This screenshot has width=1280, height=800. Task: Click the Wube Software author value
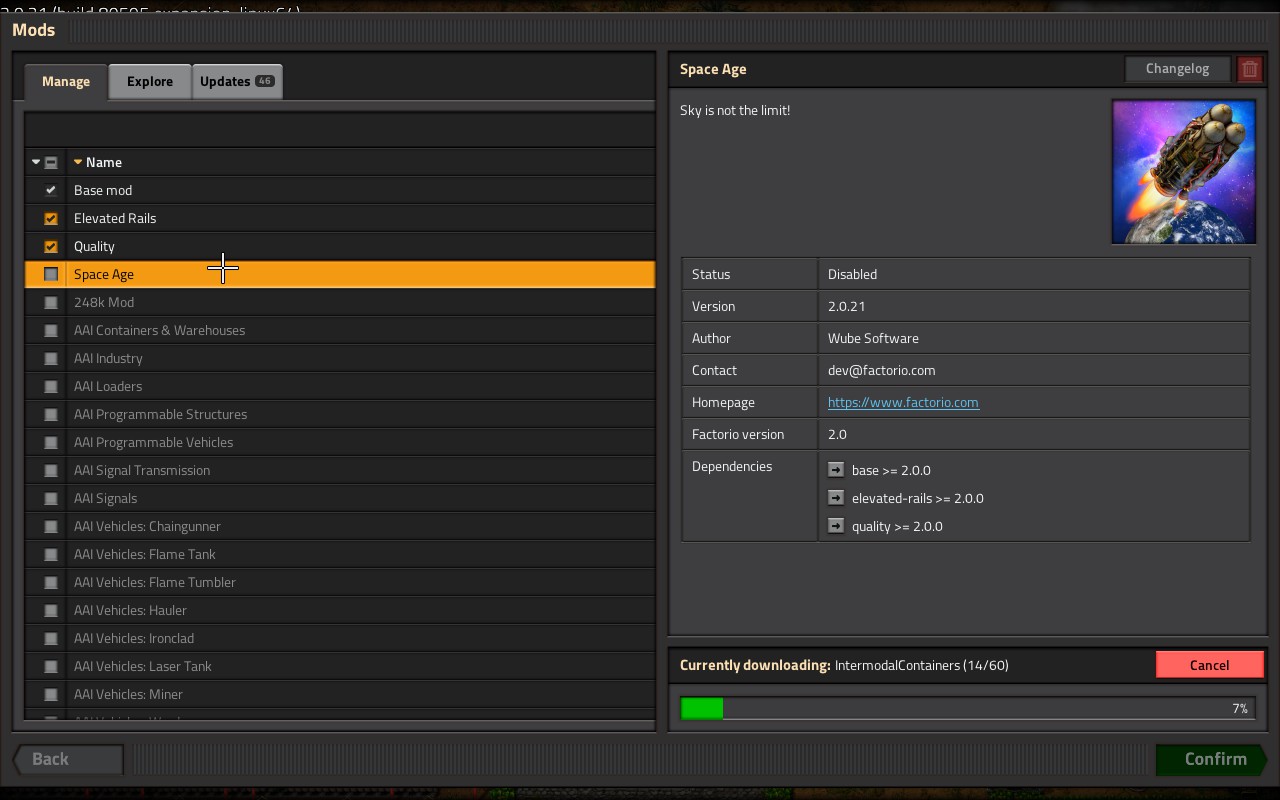(873, 338)
